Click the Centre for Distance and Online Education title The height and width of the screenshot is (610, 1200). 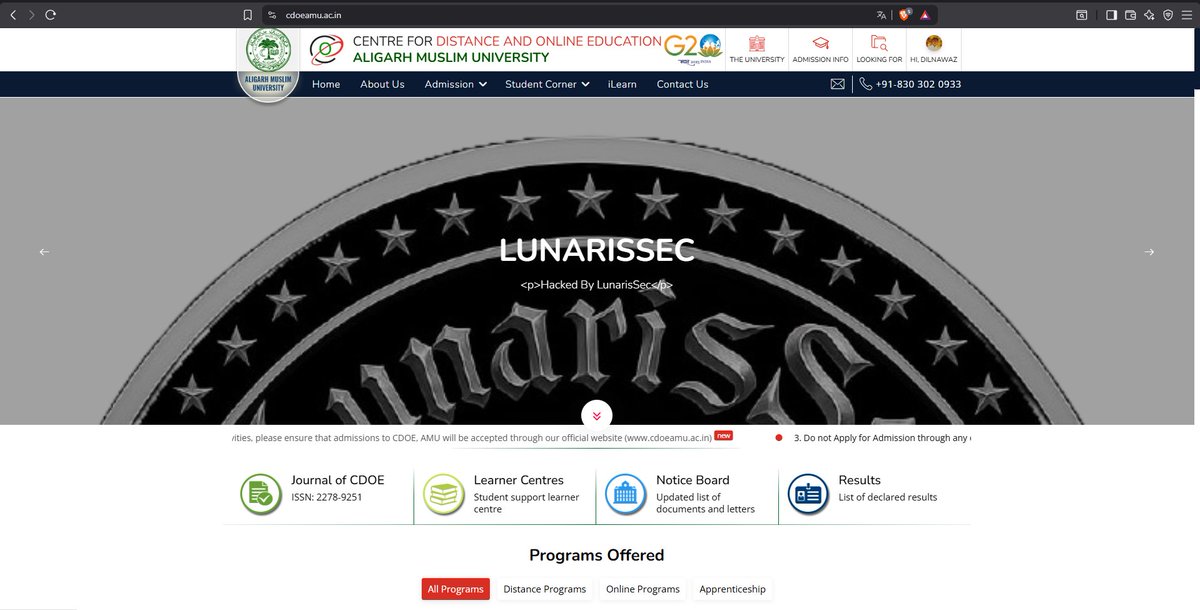coord(507,41)
